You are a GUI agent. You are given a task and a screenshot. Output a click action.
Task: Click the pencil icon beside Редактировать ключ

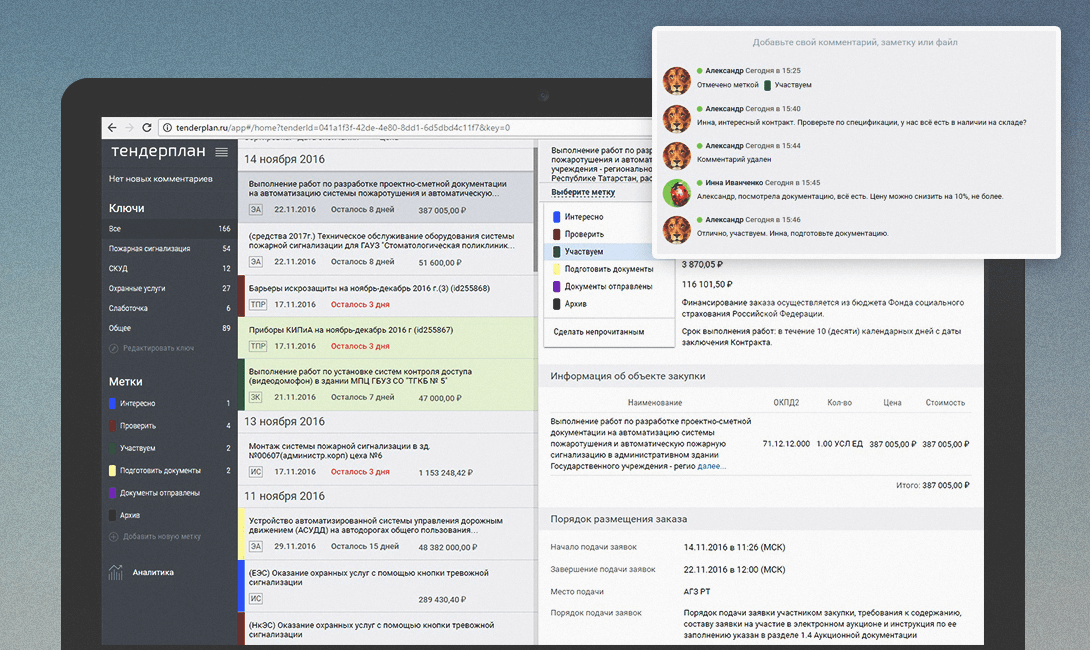point(113,348)
